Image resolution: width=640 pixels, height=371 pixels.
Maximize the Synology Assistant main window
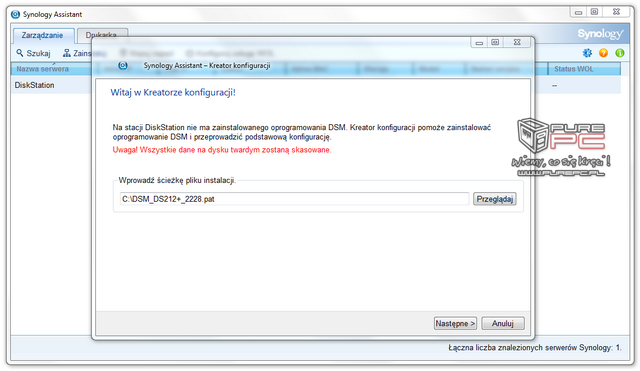[595, 12]
